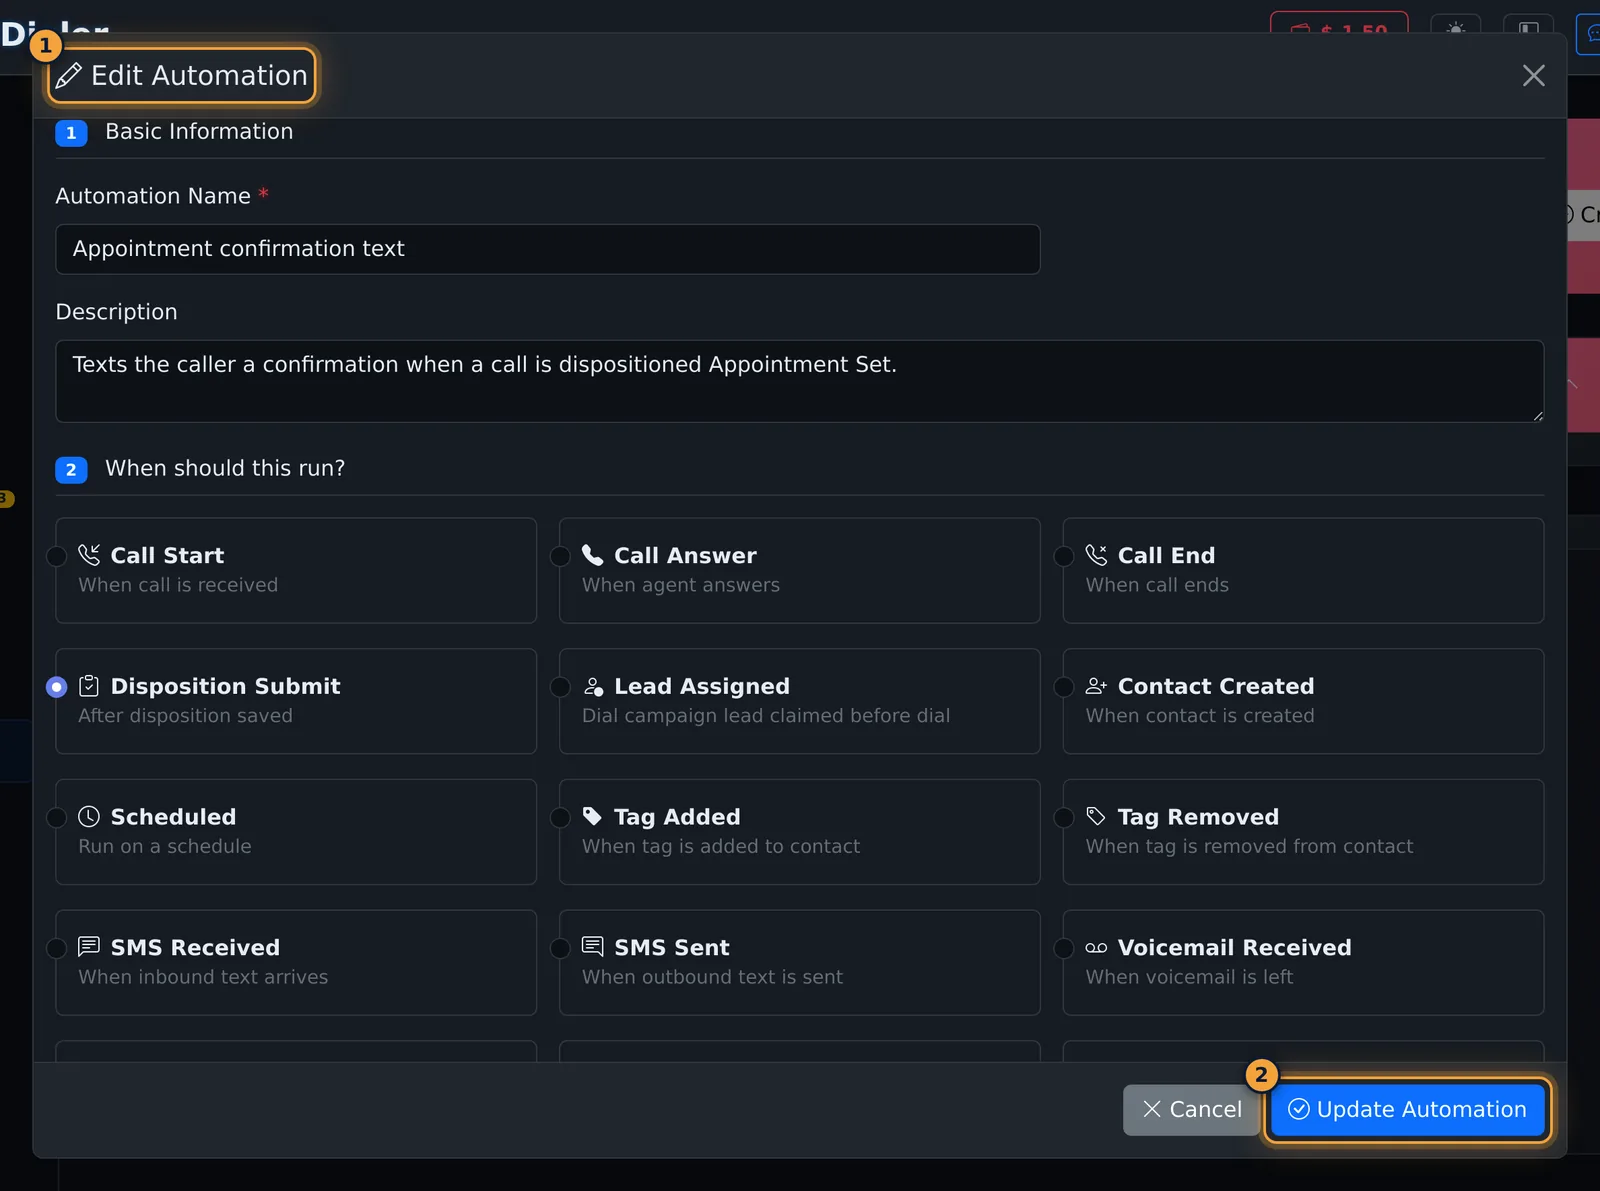This screenshot has width=1600, height=1191.
Task: Click 'Dial campaign lead claimed before dial' text
Action: coord(766,716)
